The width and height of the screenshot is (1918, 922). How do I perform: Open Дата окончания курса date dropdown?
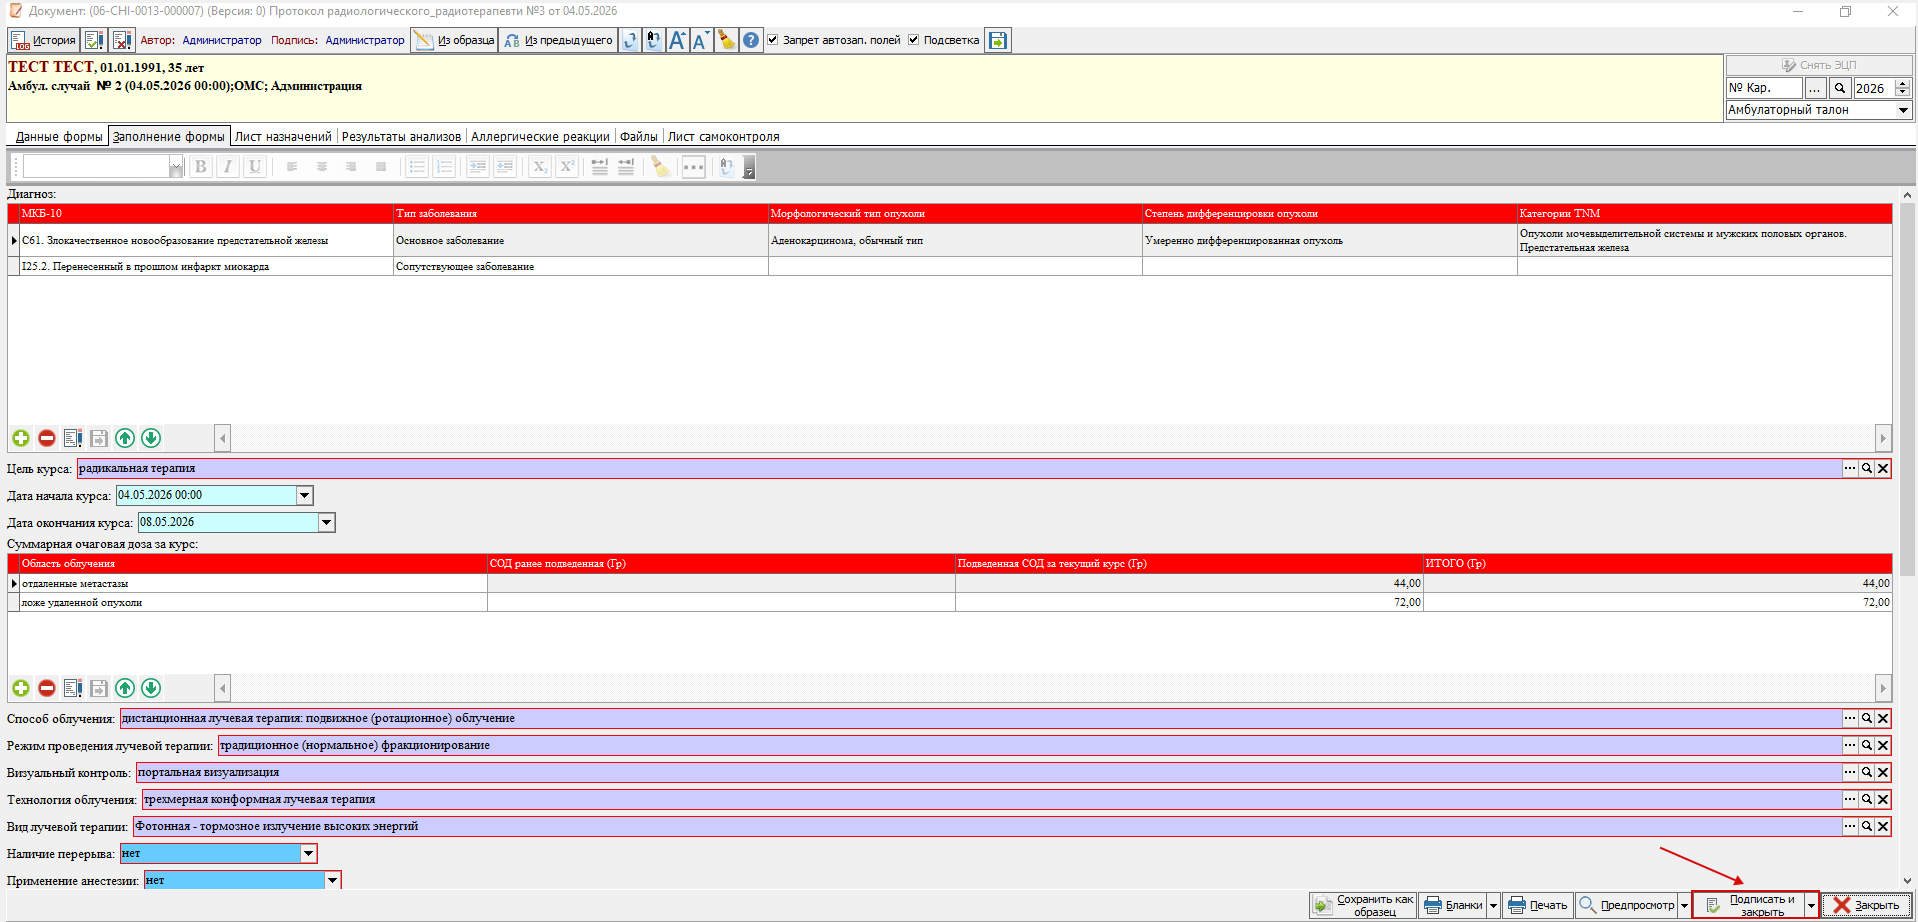[326, 522]
